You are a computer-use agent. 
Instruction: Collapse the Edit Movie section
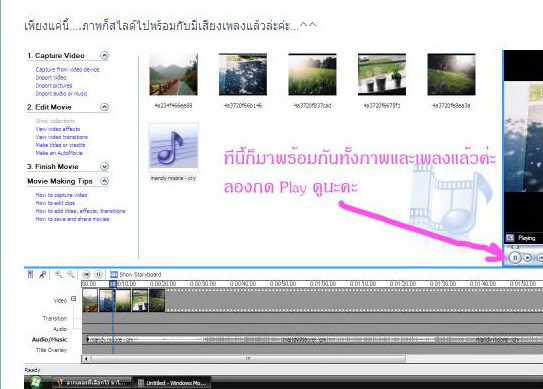[x=104, y=107]
